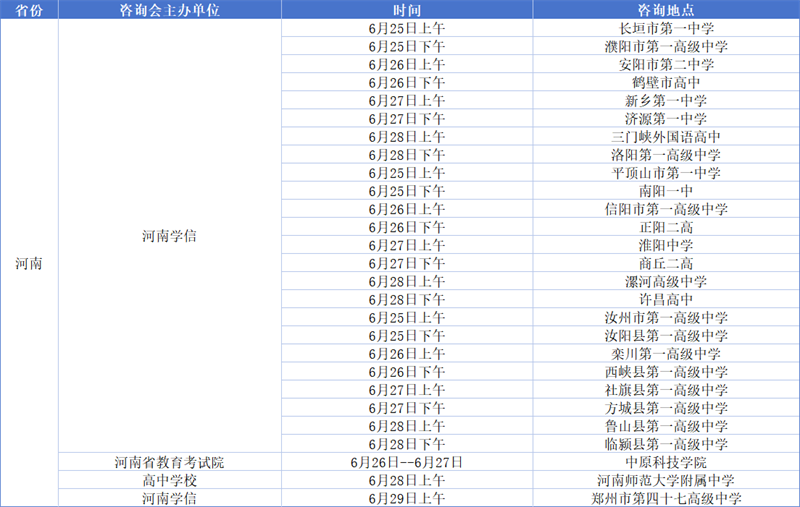
Task: Select the time cell in the 商丘二高 row
Action: tap(407, 264)
